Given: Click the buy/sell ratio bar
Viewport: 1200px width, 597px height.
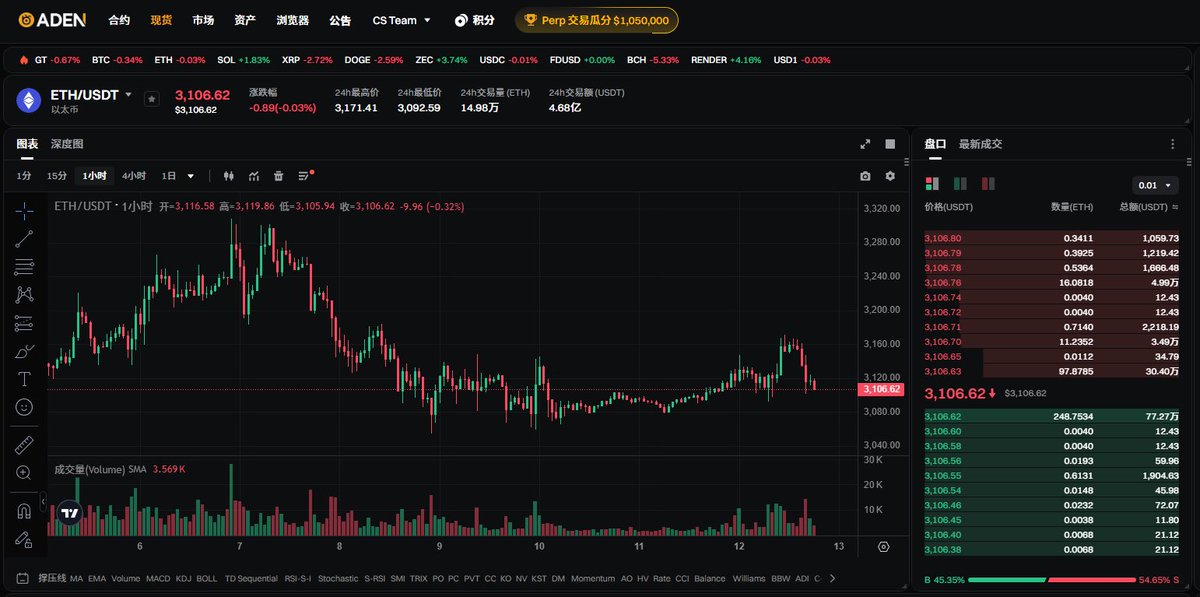Looking at the screenshot, I should coord(1052,580).
